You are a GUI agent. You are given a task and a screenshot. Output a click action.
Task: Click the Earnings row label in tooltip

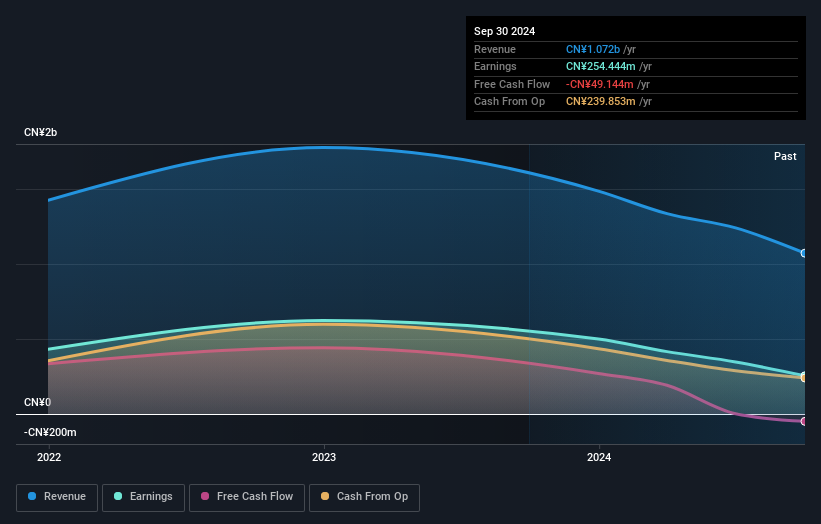pyautogui.click(x=495, y=66)
